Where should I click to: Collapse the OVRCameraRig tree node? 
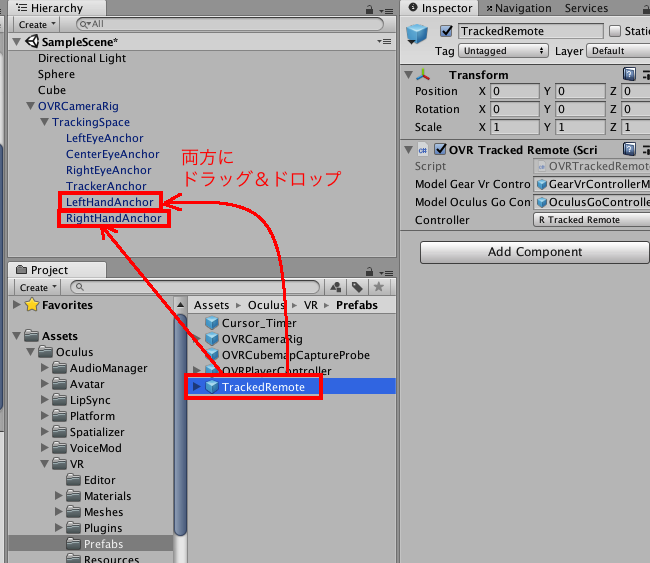30,106
